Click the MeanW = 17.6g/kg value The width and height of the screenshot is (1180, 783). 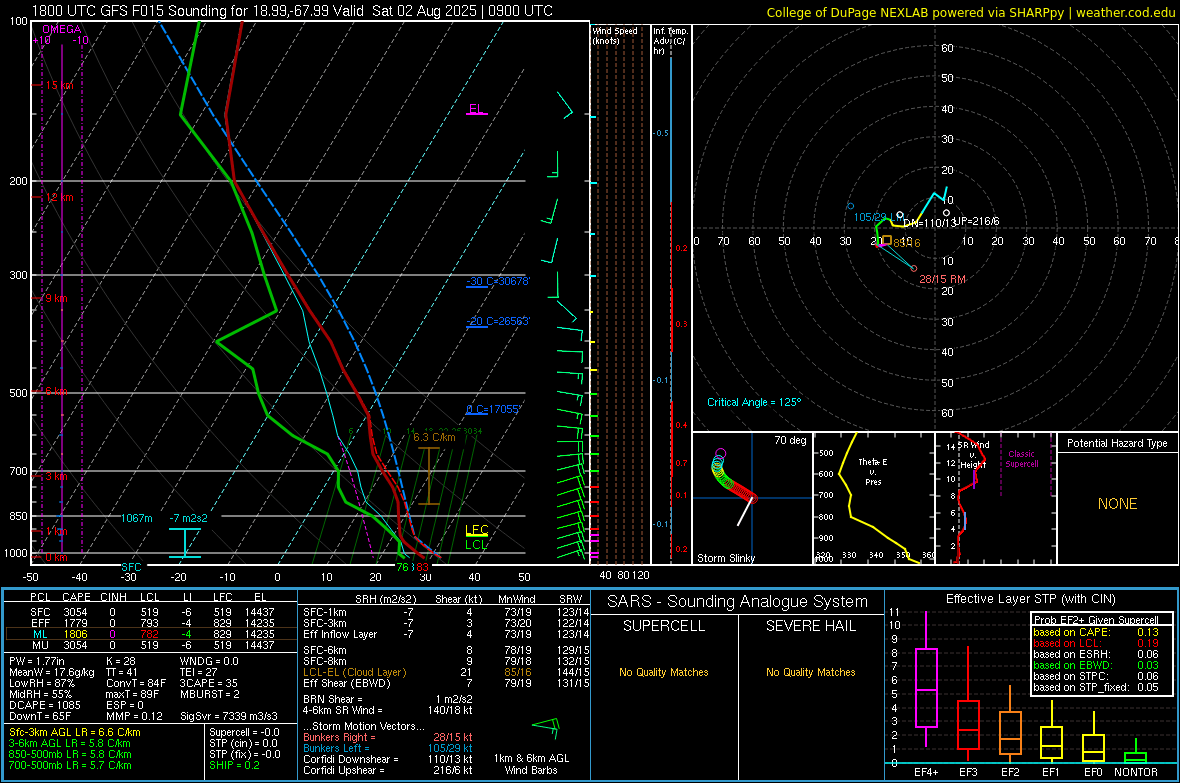tap(52, 672)
